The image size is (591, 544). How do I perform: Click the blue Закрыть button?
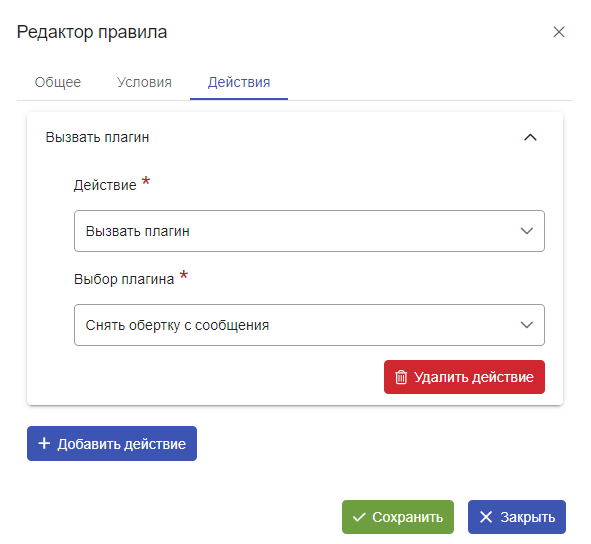pos(517,517)
